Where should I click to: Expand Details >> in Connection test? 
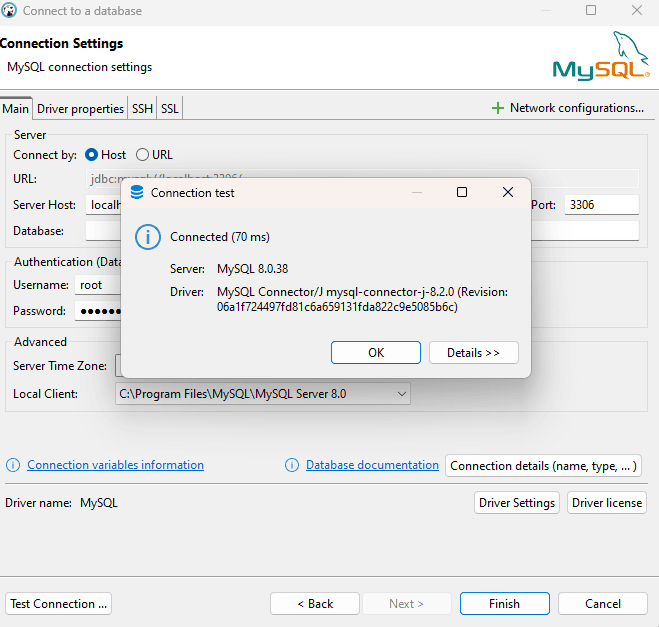pos(474,353)
